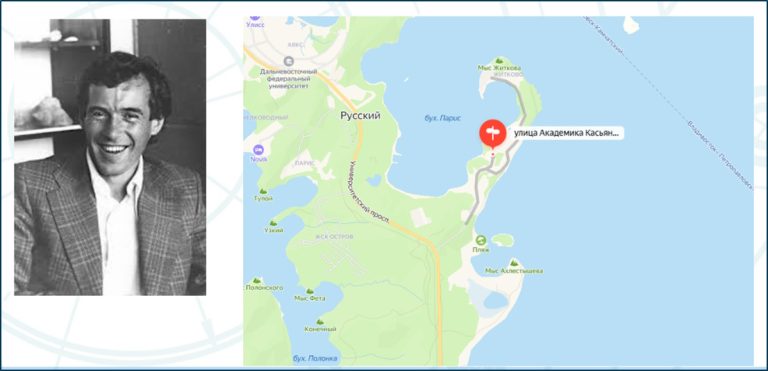768x371 pixels.
Task: Click the Русский island name label
Action: [x=360, y=116]
